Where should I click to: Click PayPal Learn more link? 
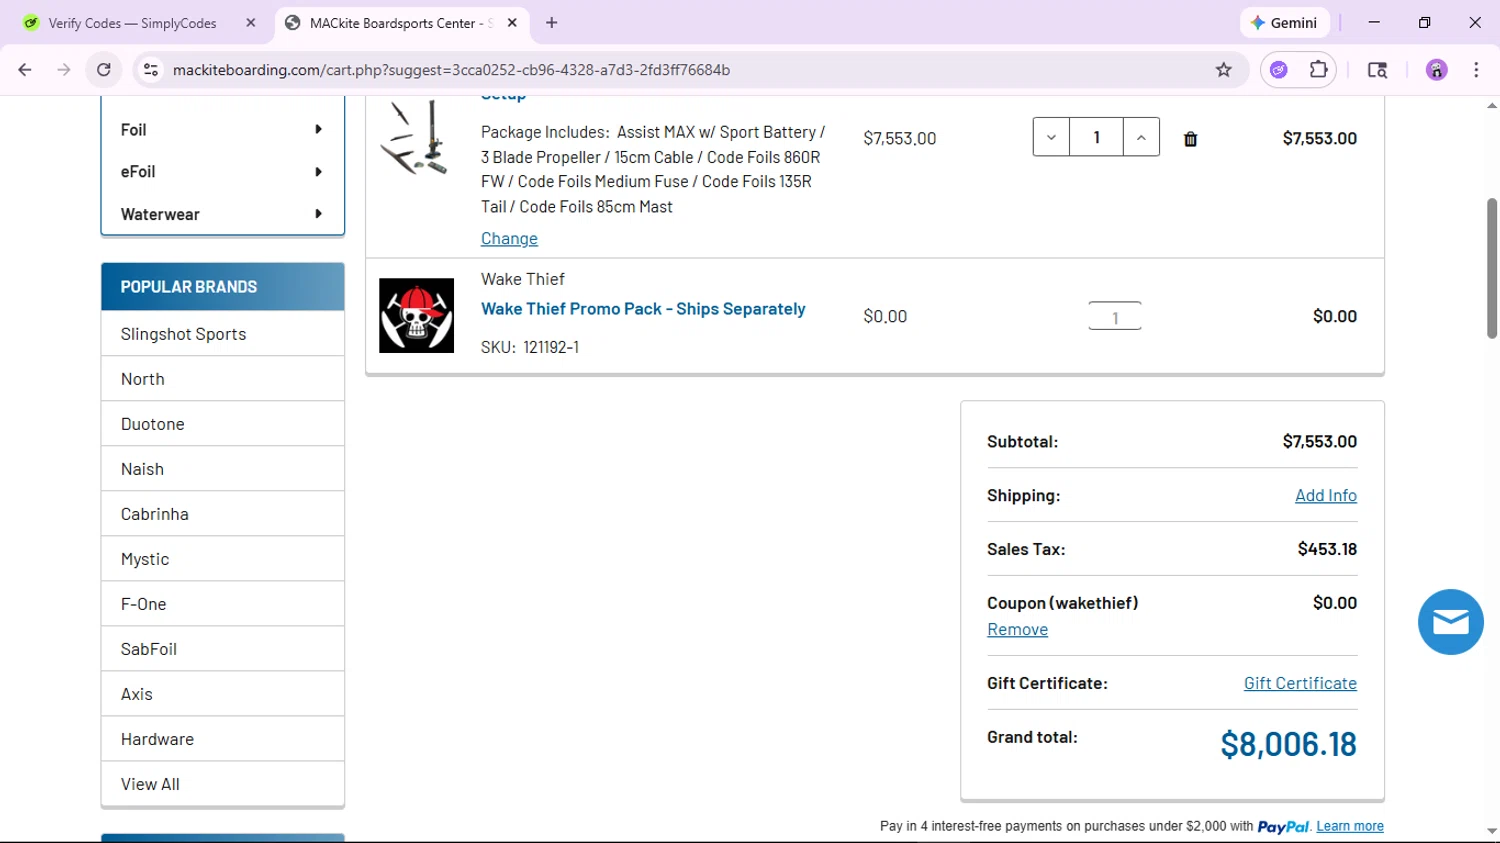pyautogui.click(x=1350, y=826)
